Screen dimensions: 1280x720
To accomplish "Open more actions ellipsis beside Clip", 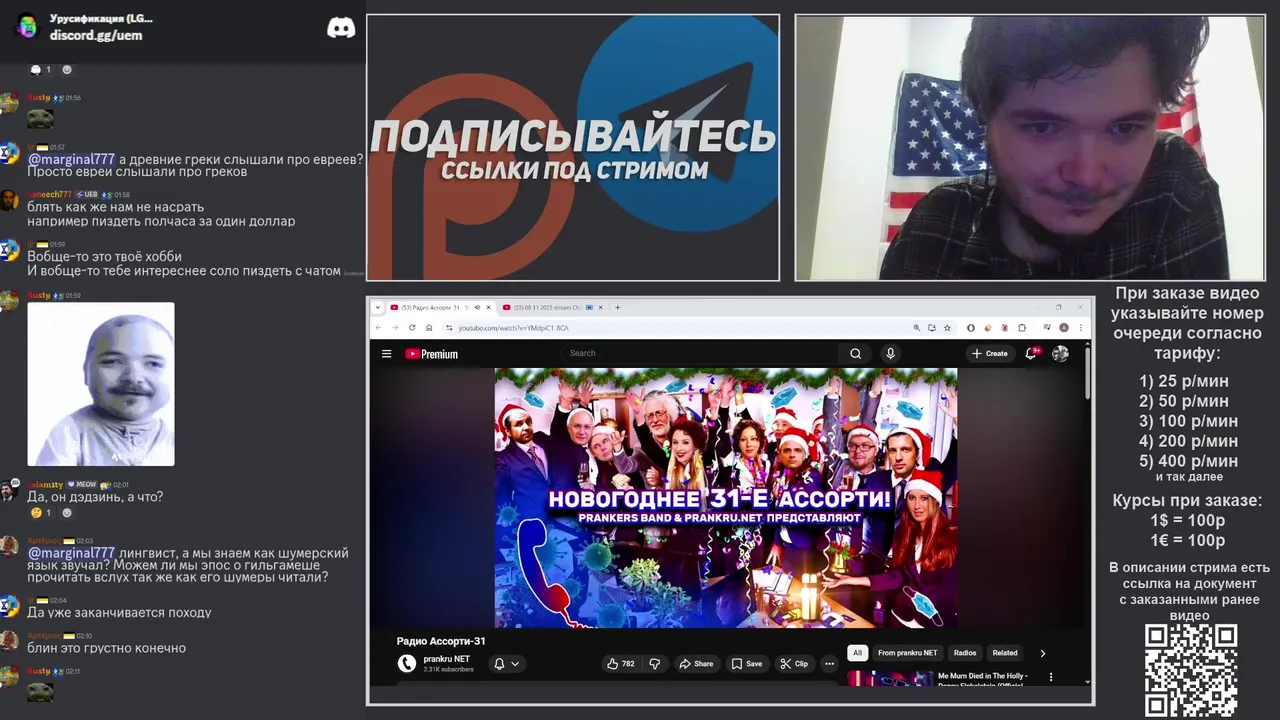I will (829, 663).
